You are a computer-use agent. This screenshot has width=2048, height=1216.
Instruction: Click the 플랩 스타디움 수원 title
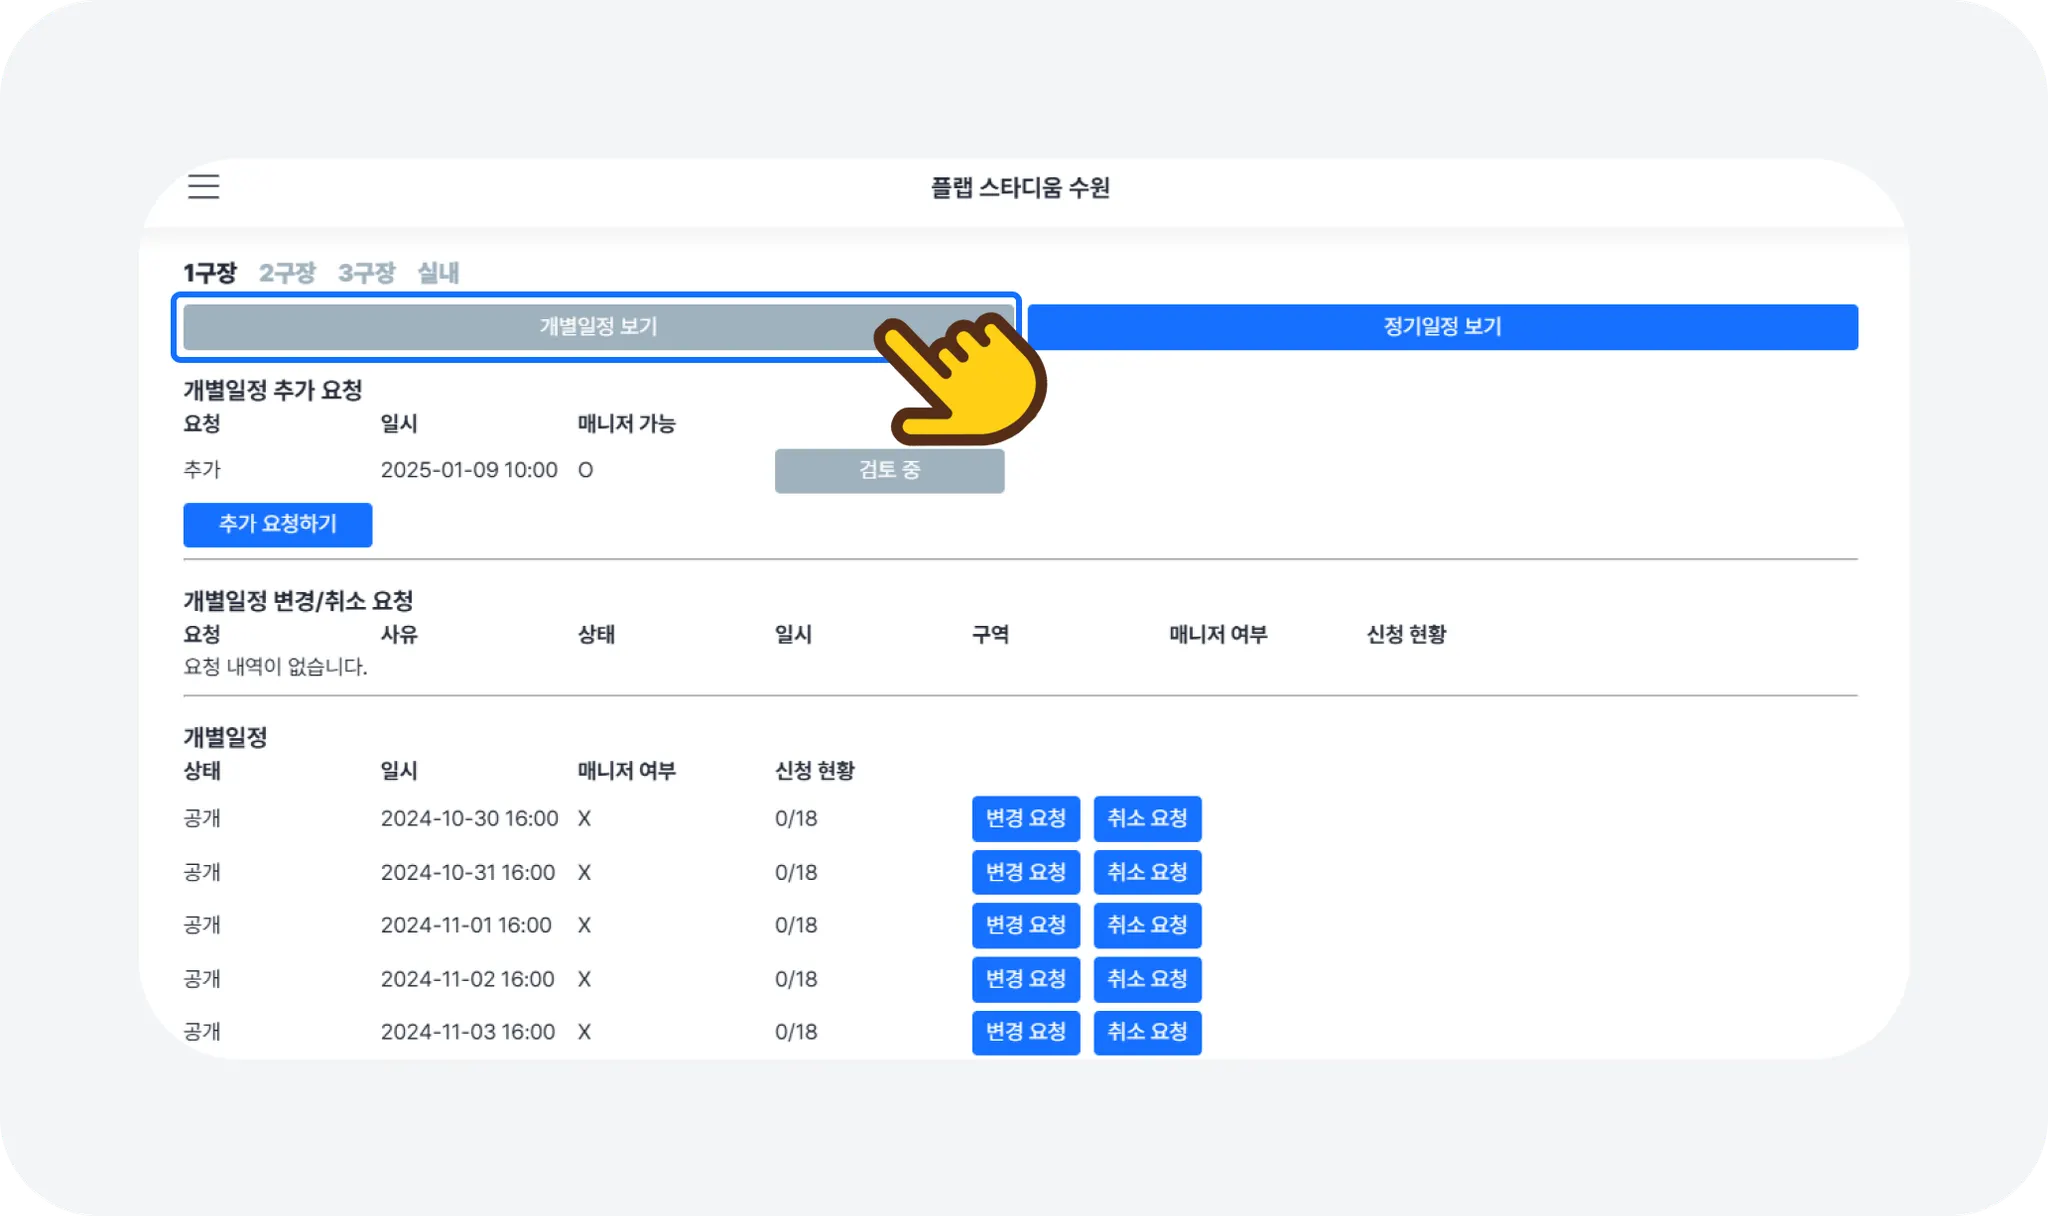point(1020,188)
